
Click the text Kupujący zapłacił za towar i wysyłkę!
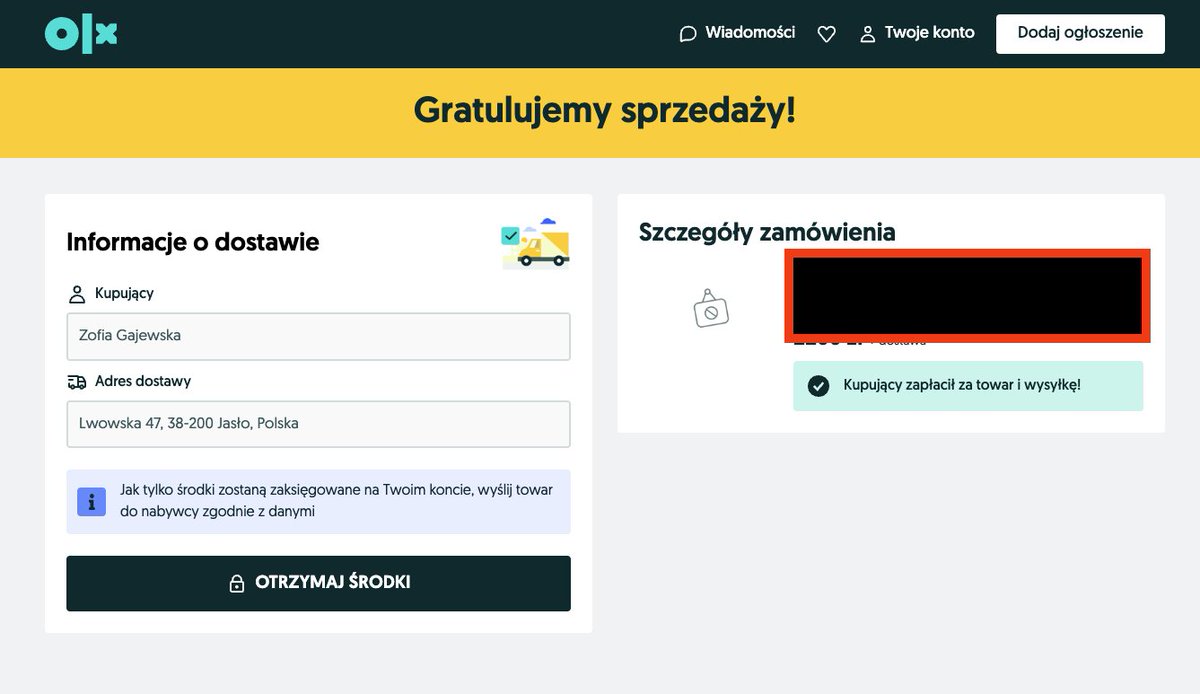(962, 385)
